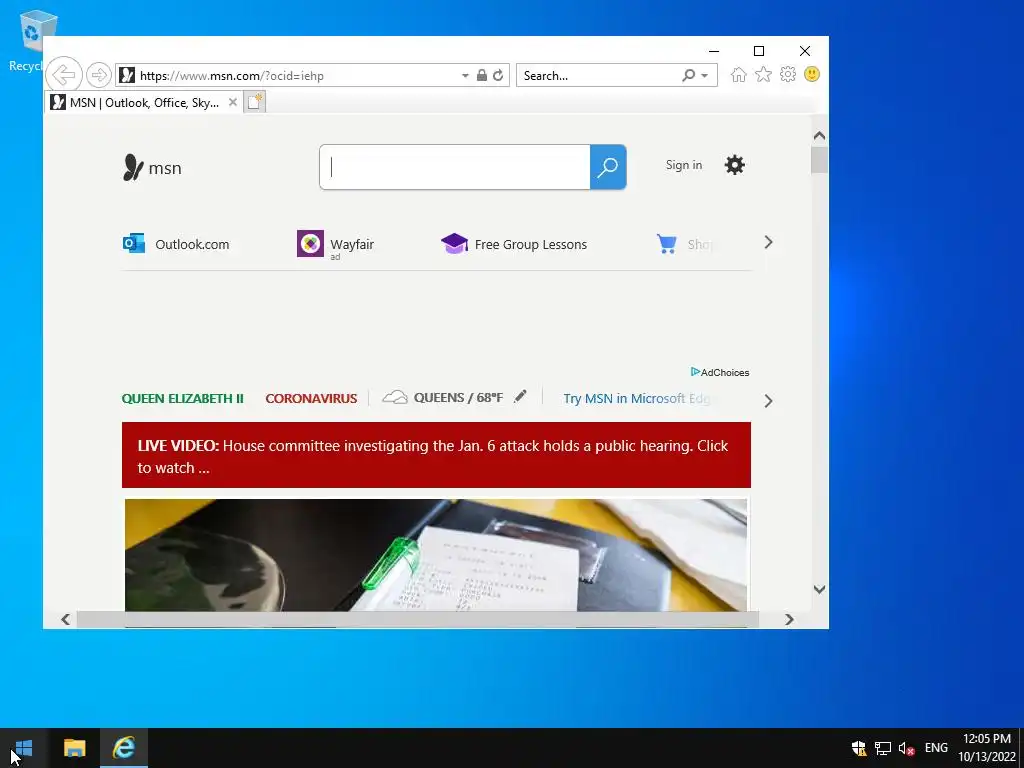Click the smiley feedback icon
The image size is (1024, 768).
[x=812, y=74]
